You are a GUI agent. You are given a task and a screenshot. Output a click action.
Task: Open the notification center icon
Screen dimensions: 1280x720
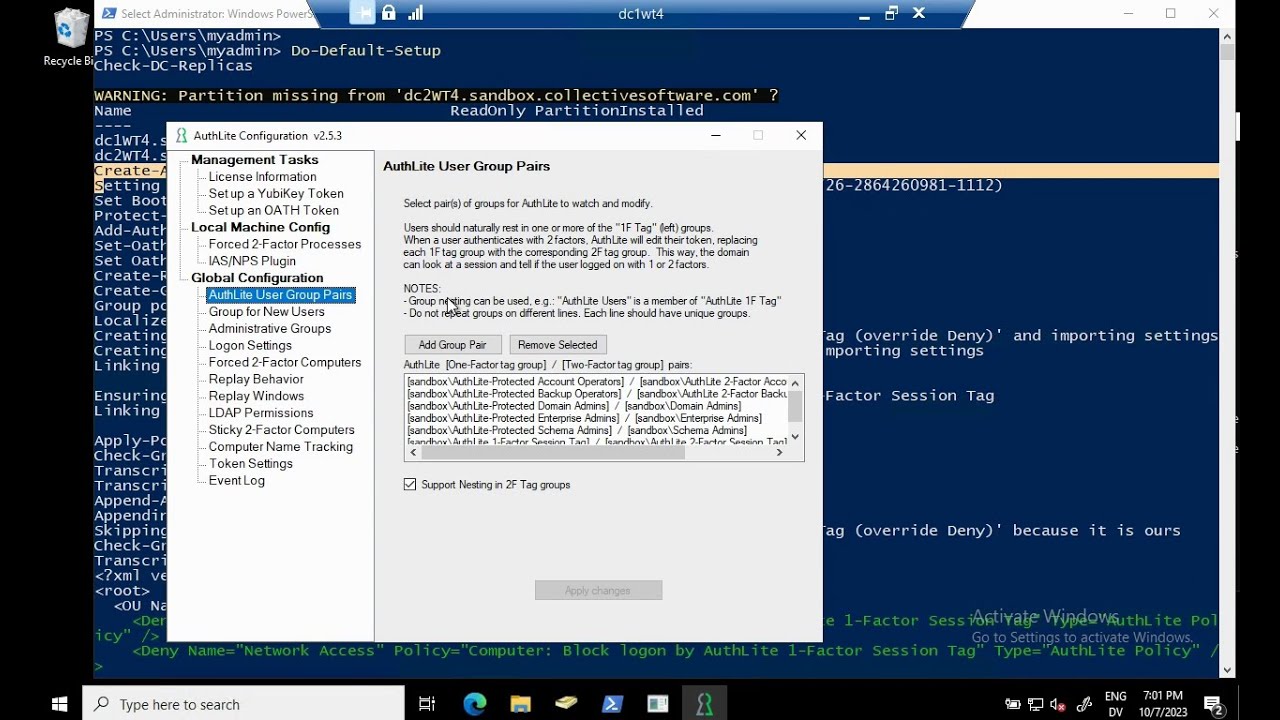point(1212,704)
